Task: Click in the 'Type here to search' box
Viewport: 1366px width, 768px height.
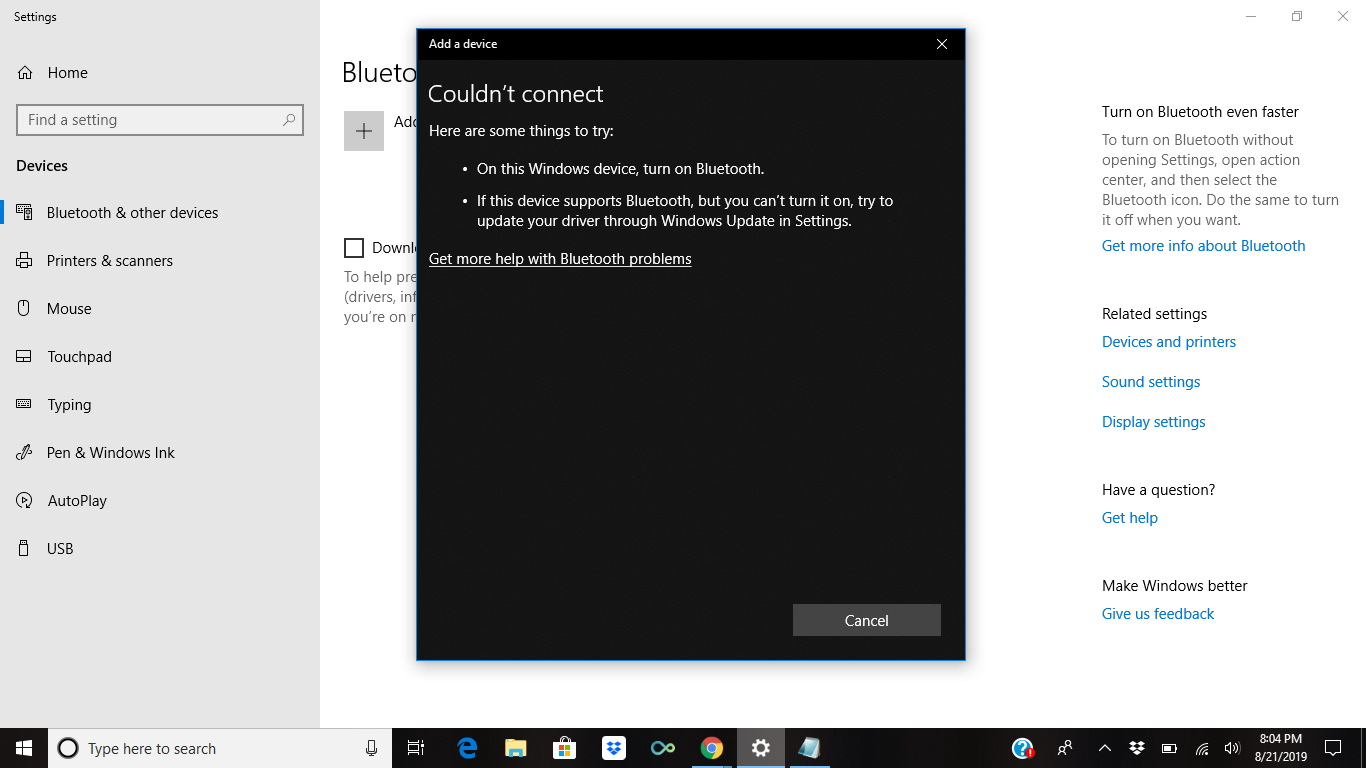Action: 220,748
